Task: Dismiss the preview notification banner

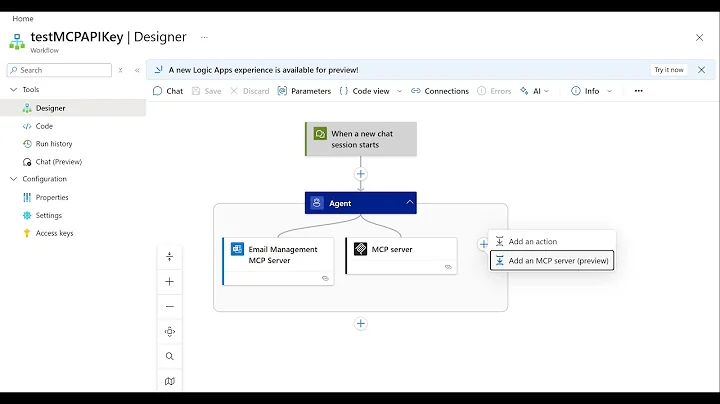Action: (701, 70)
